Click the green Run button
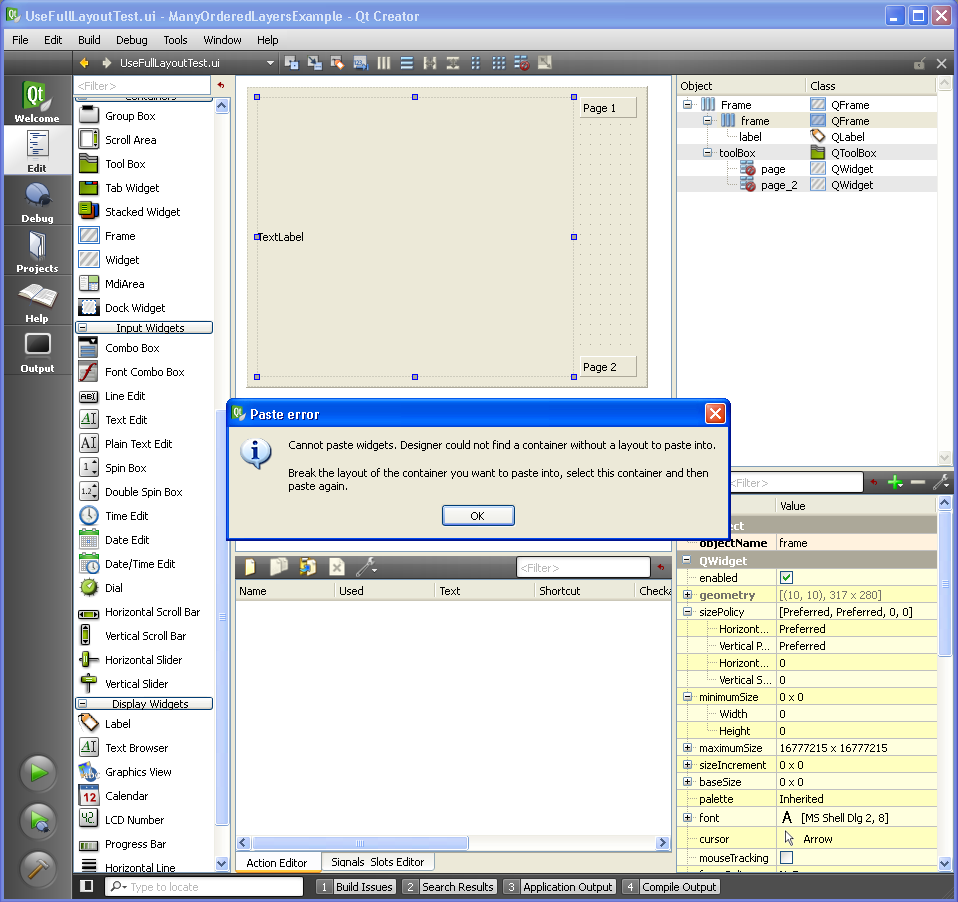Image resolution: width=958 pixels, height=902 pixels. pyautogui.click(x=38, y=773)
